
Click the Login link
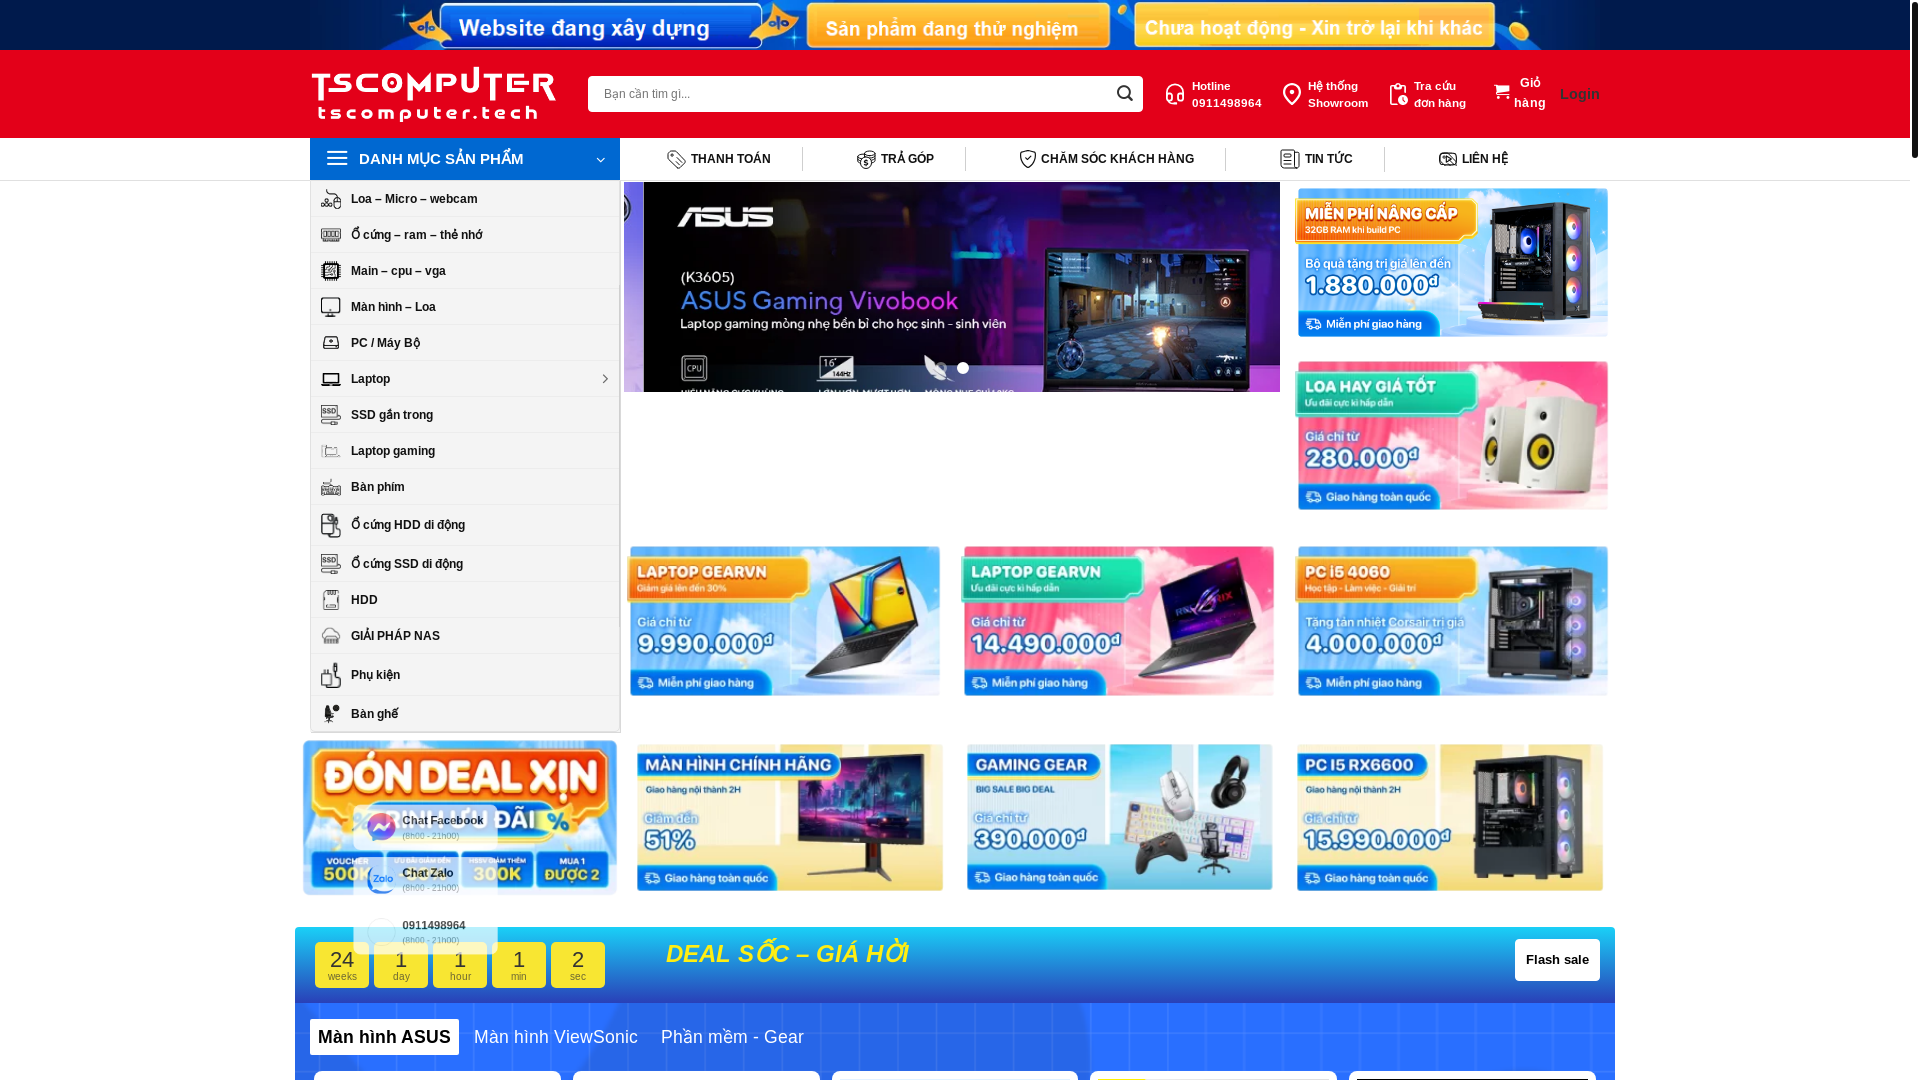click(x=1580, y=94)
